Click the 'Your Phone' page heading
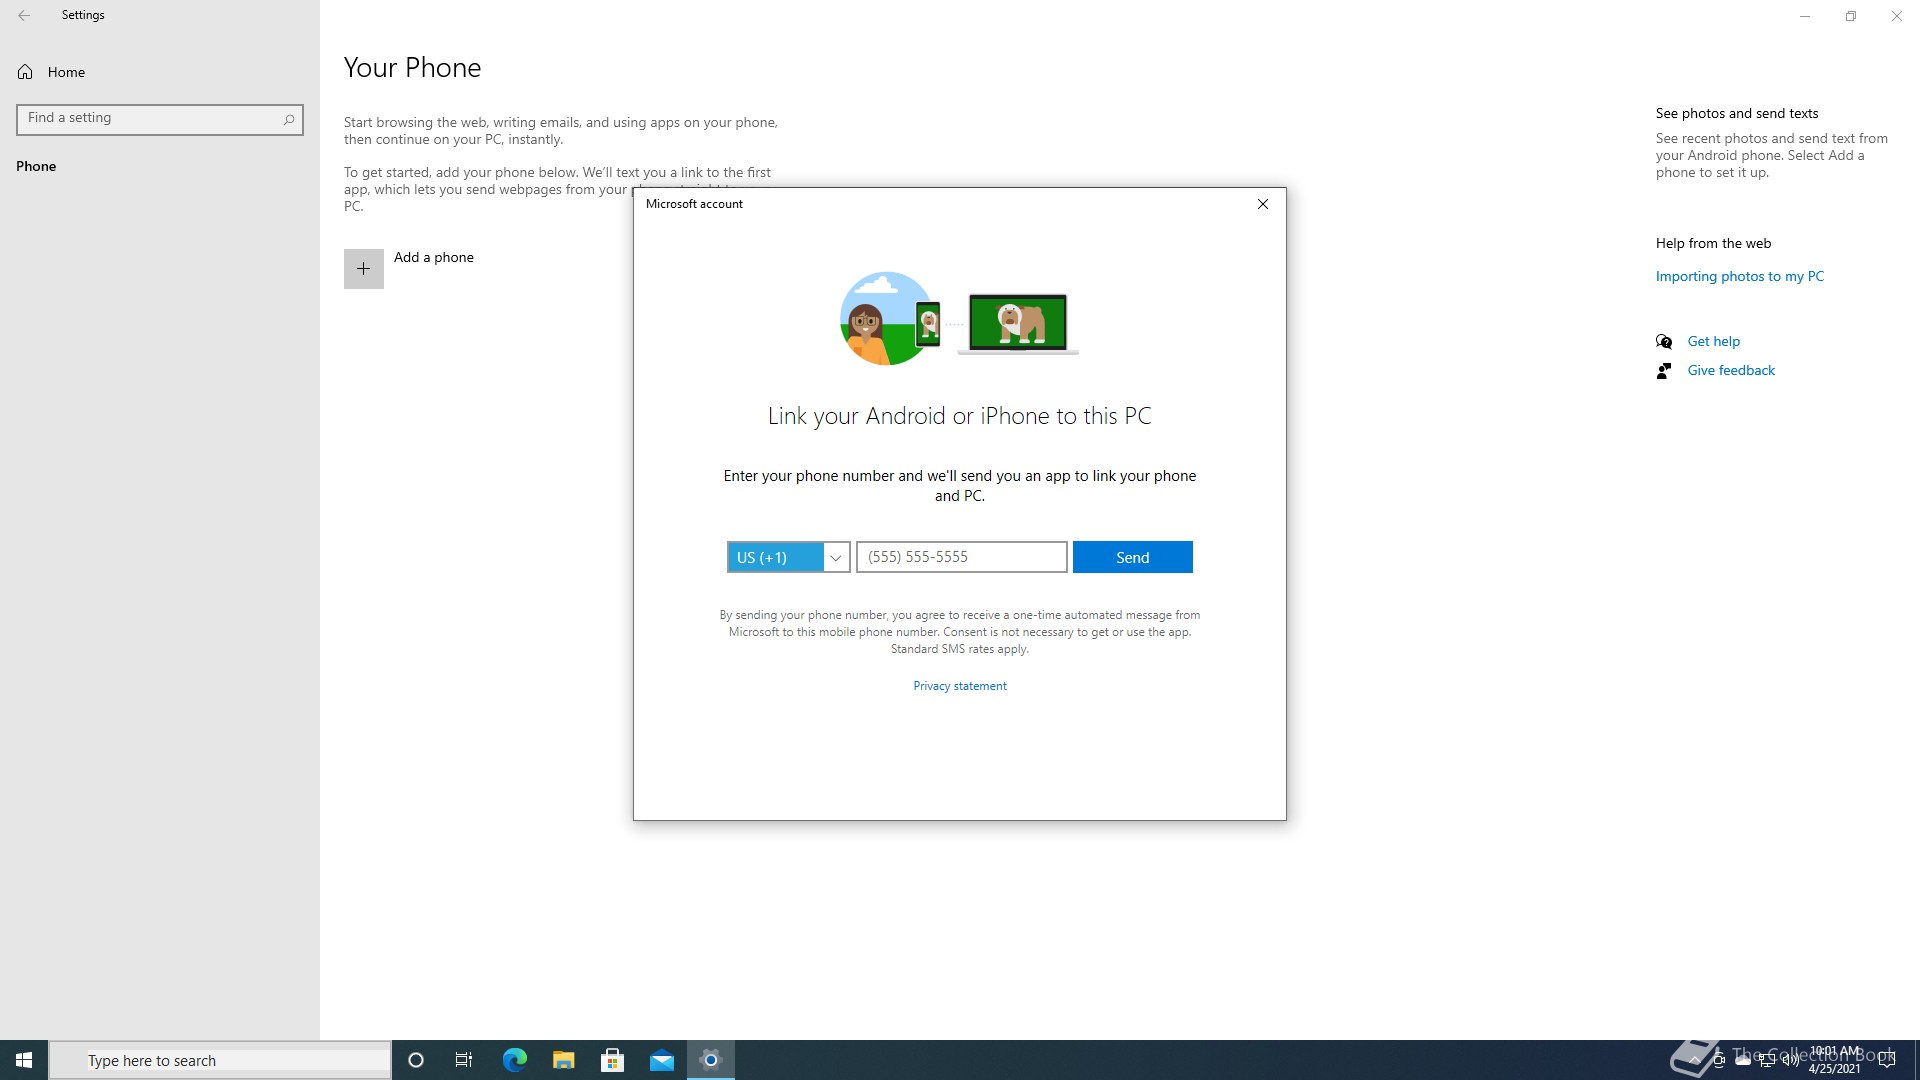This screenshot has width=1920, height=1080. point(412,68)
